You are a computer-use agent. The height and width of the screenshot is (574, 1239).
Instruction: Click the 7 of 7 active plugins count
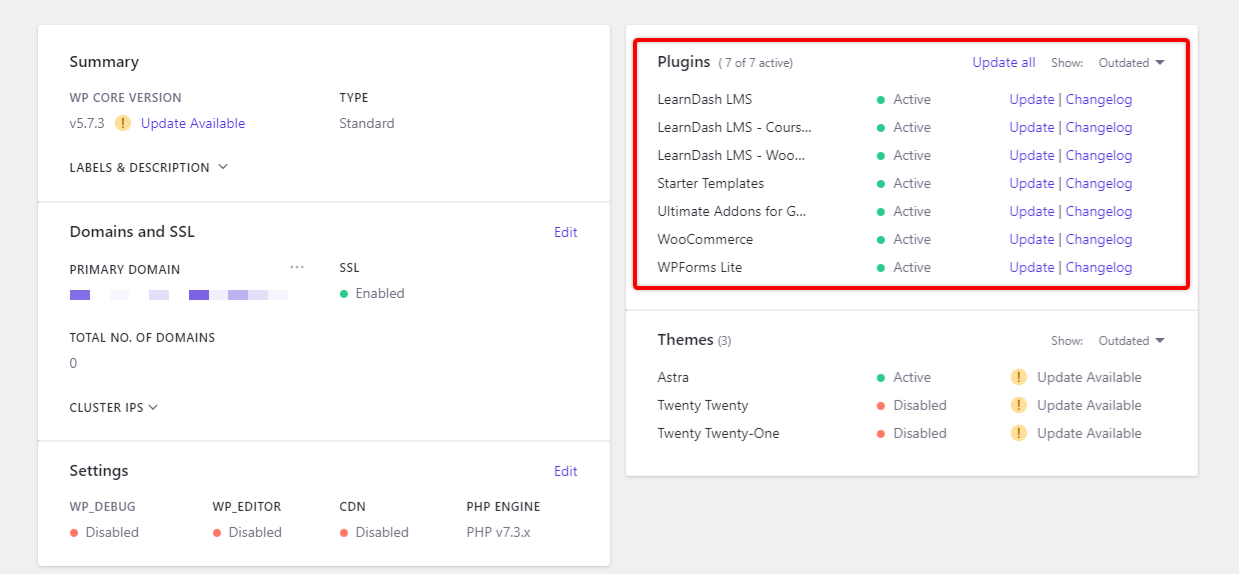coord(756,63)
